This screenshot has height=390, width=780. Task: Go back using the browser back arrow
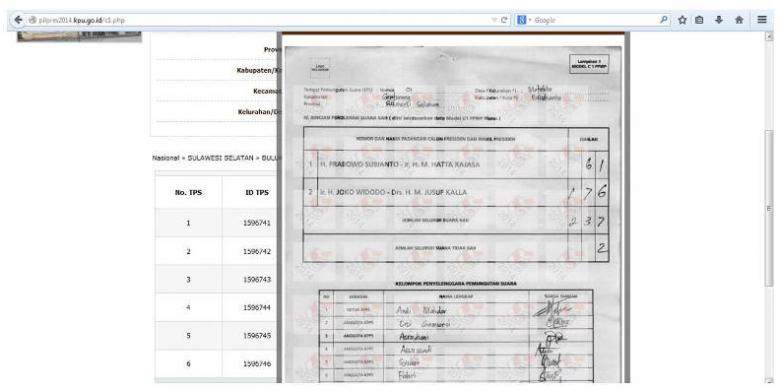pyautogui.click(x=18, y=20)
